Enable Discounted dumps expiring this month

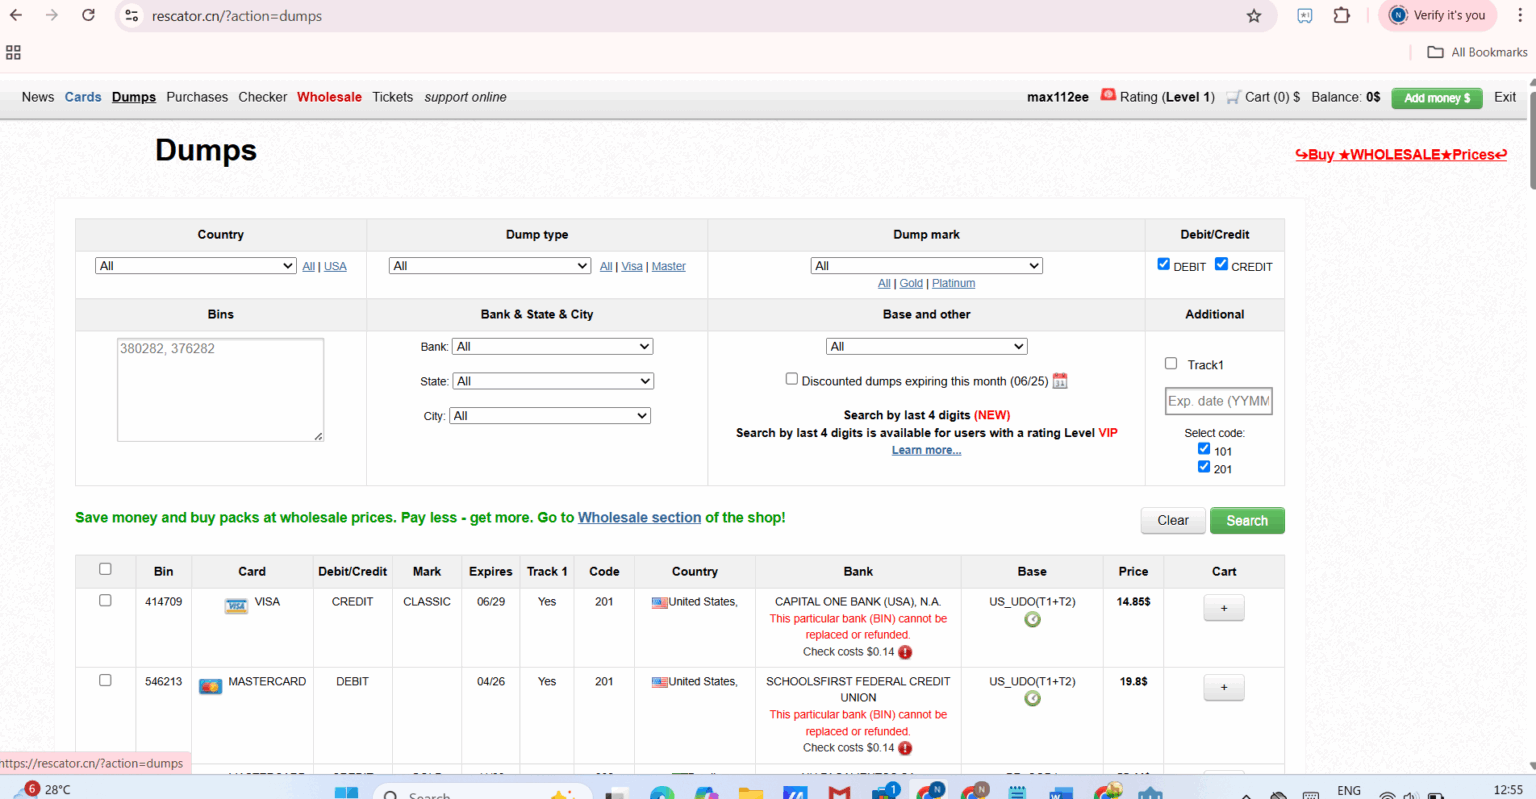pyautogui.click(x=791, y=378)
